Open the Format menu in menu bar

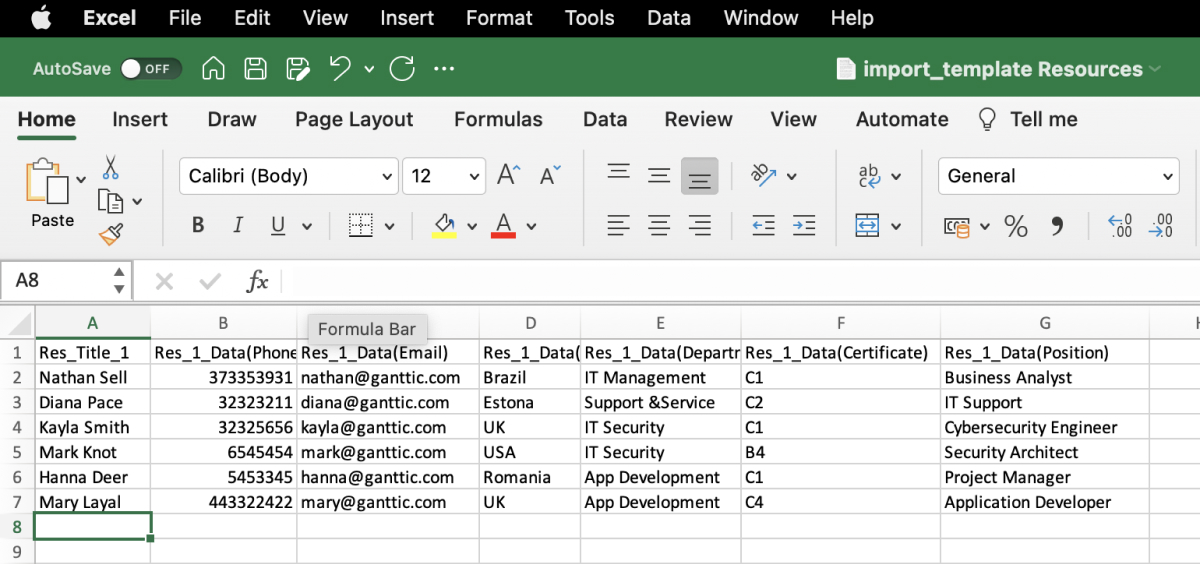pyautogui.click(x=499, y=18)
